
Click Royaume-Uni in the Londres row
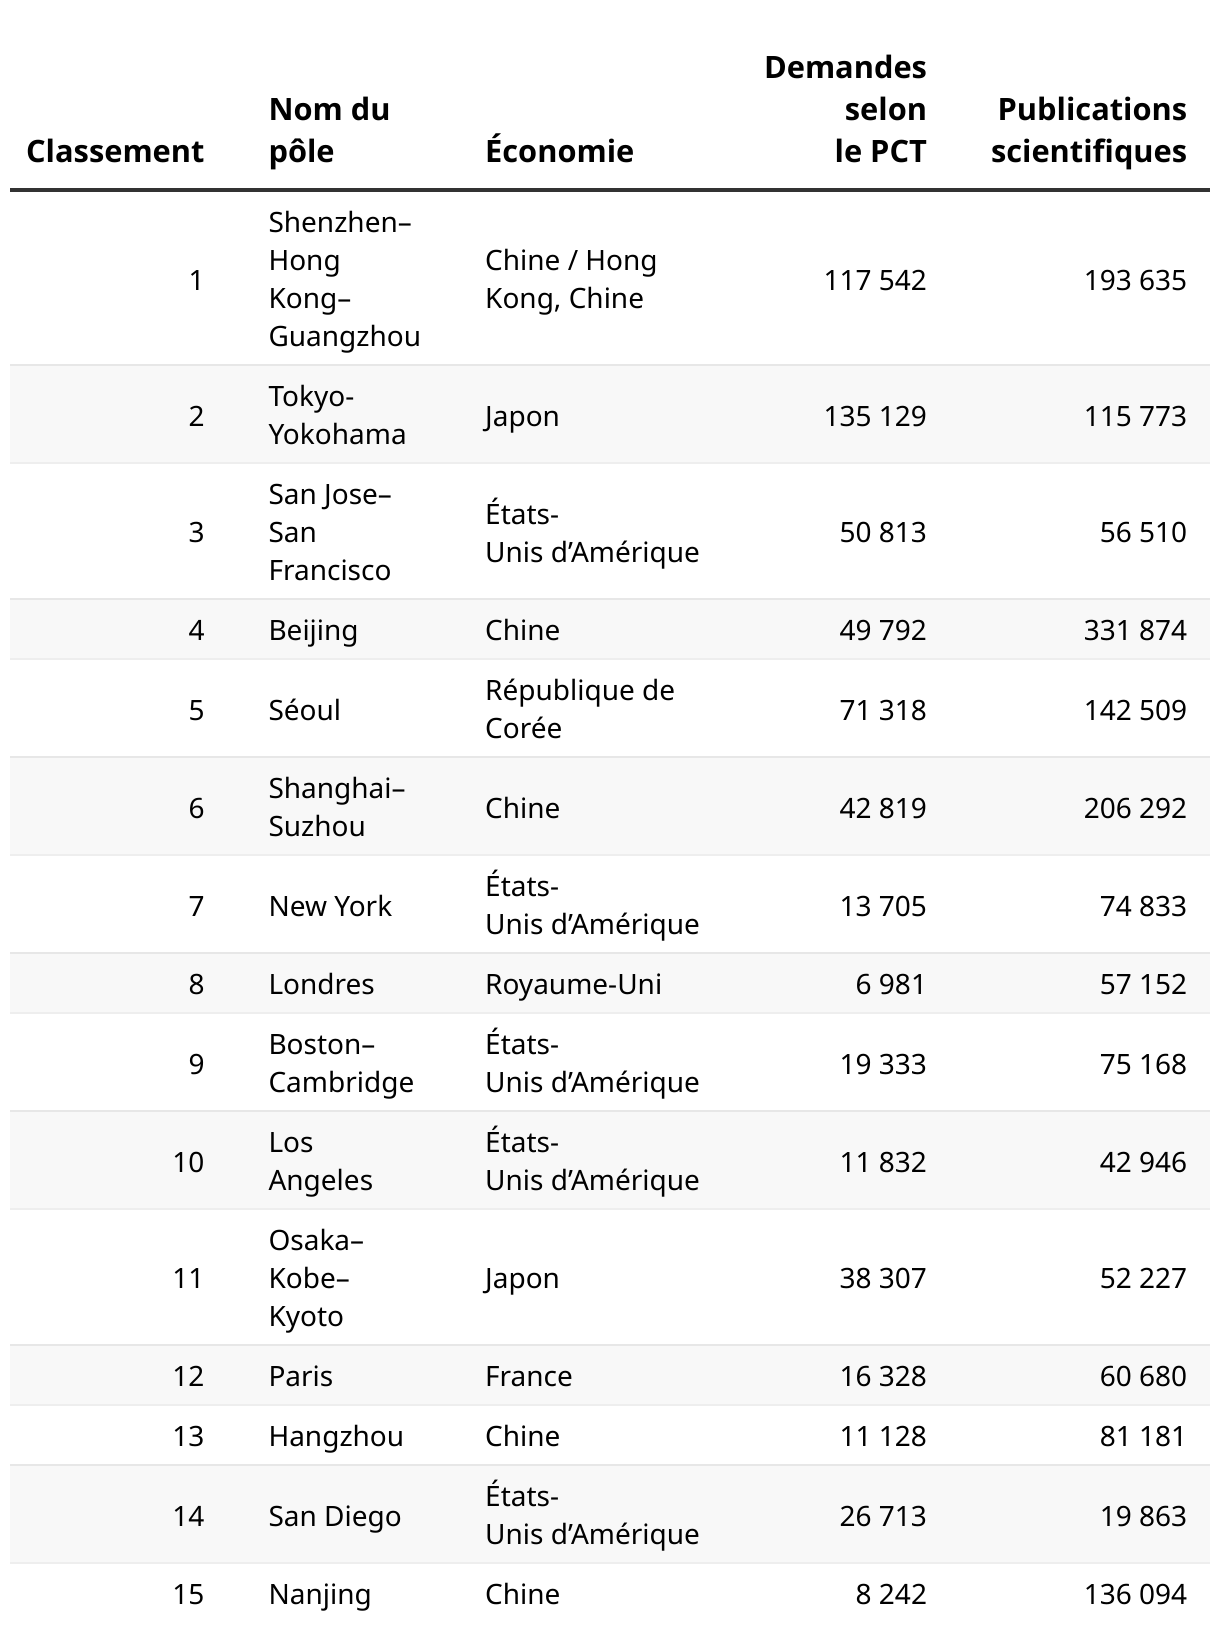point(573,984)
